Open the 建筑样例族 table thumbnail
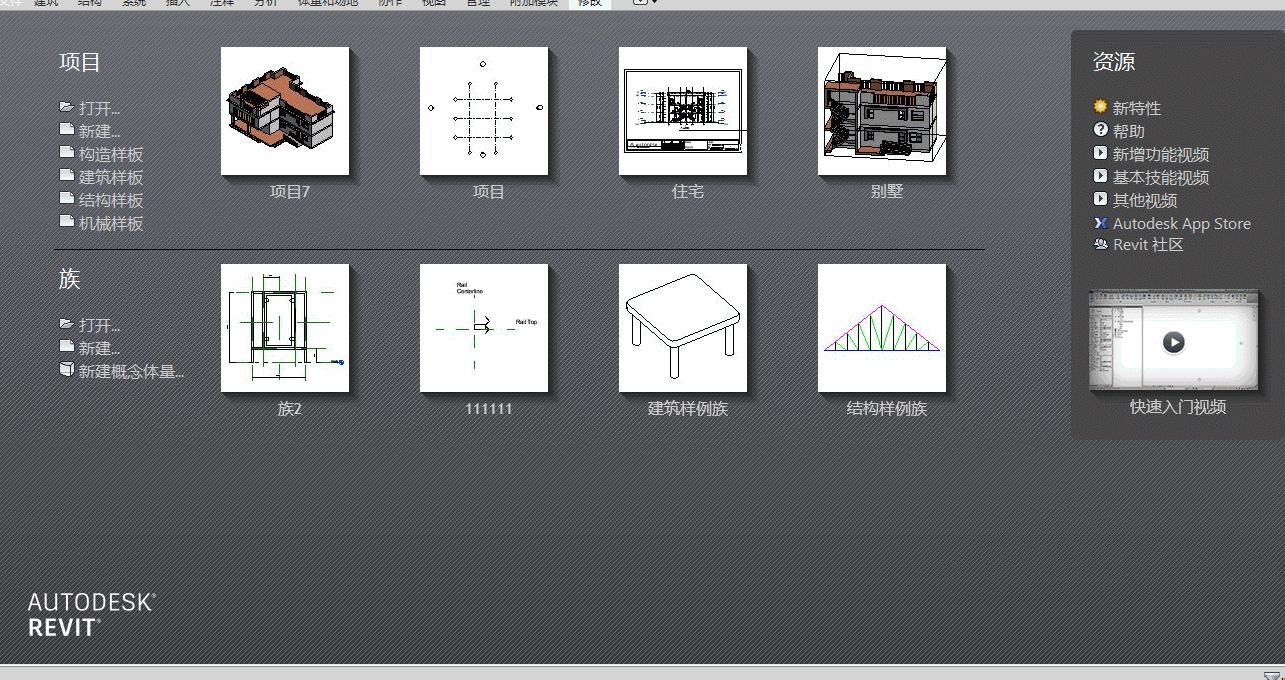This screenshot has width=1285, height=680. pyautogui.click(x=683, y=328)
